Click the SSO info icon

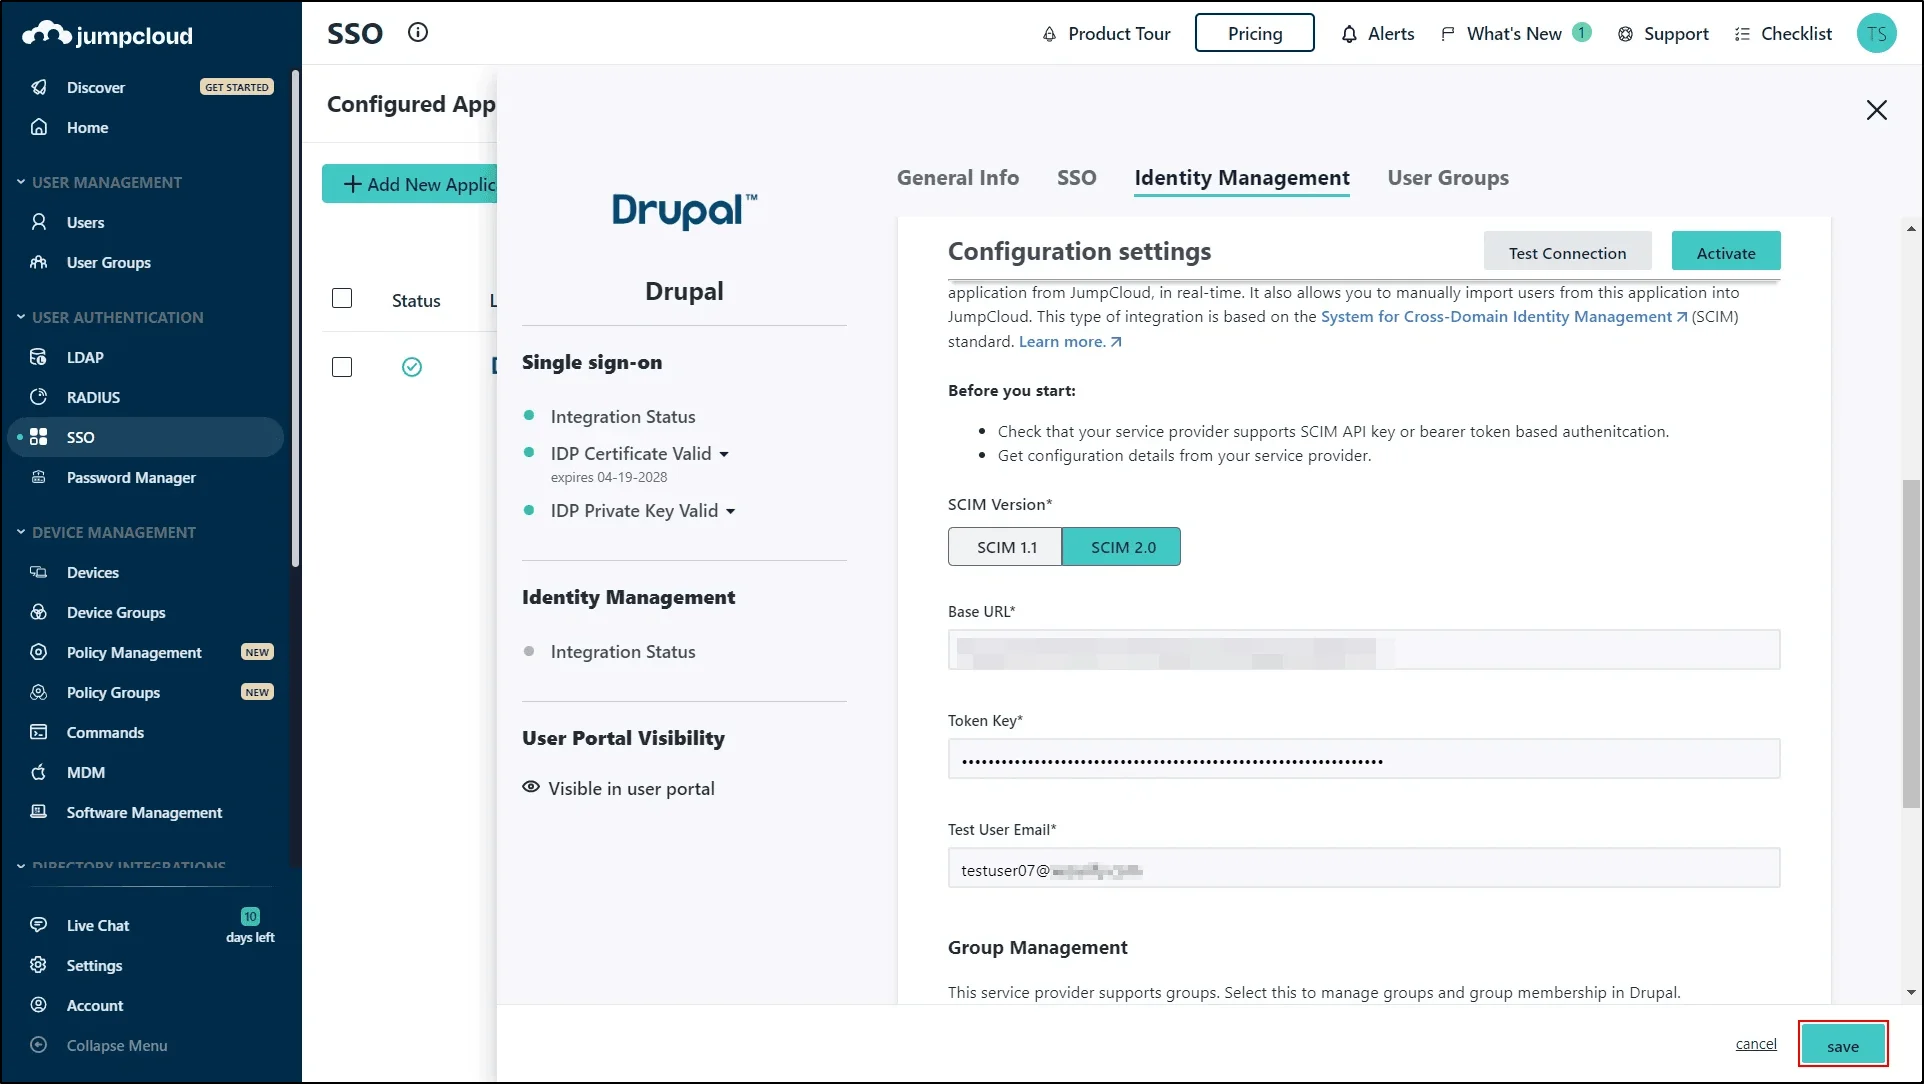(418, 32)
